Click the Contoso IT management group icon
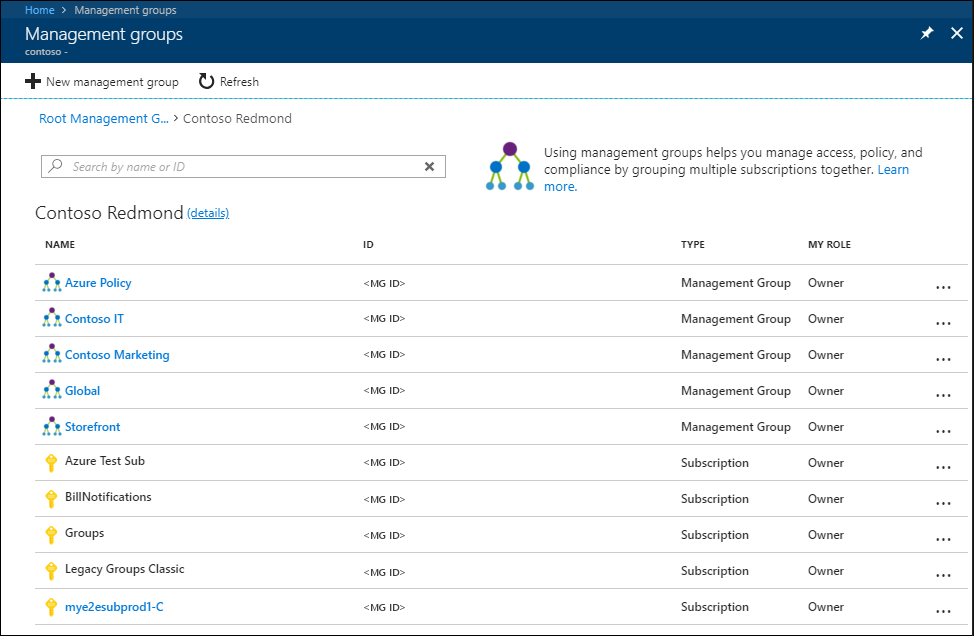 [52, 318]
